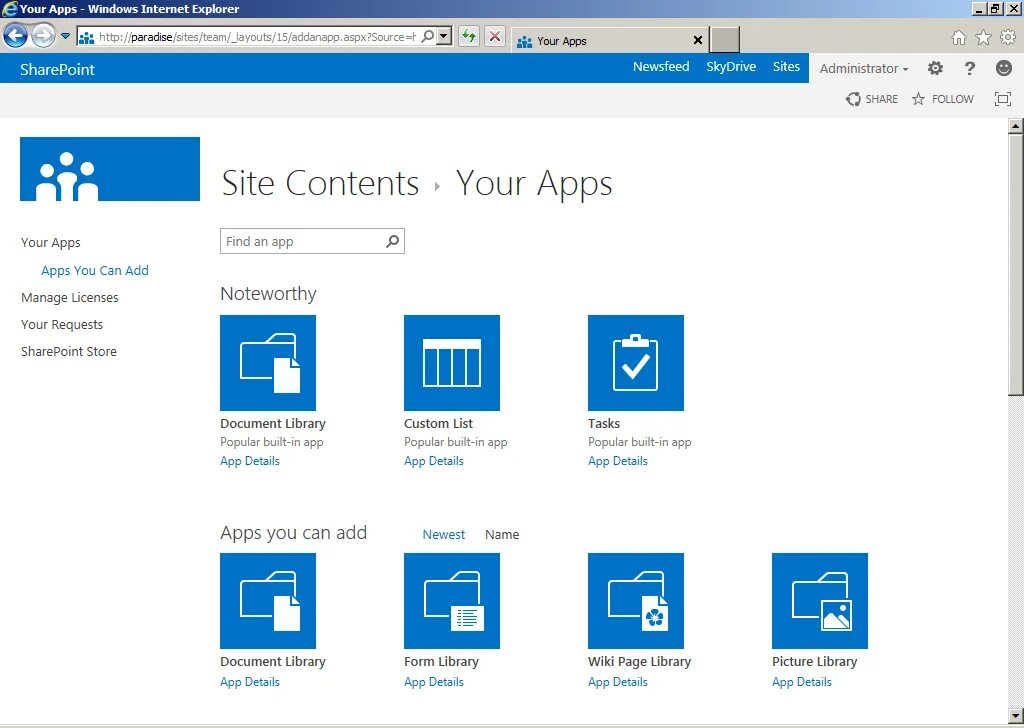The width and height of the screenshot is (1024, 728).
Task: Close the Your Apps browser tab
Action: coord(697,40)
